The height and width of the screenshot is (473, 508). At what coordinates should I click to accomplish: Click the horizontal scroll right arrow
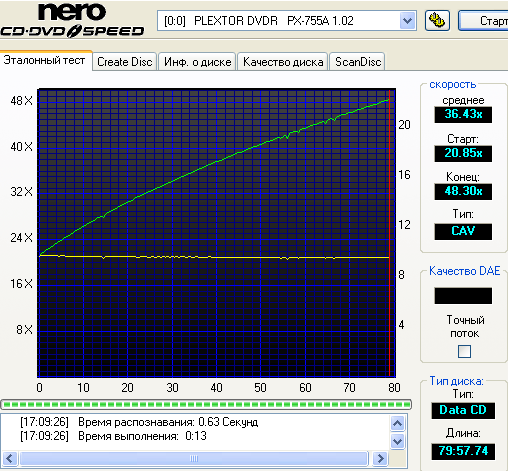pyautogui.click(x=380, y=459)
